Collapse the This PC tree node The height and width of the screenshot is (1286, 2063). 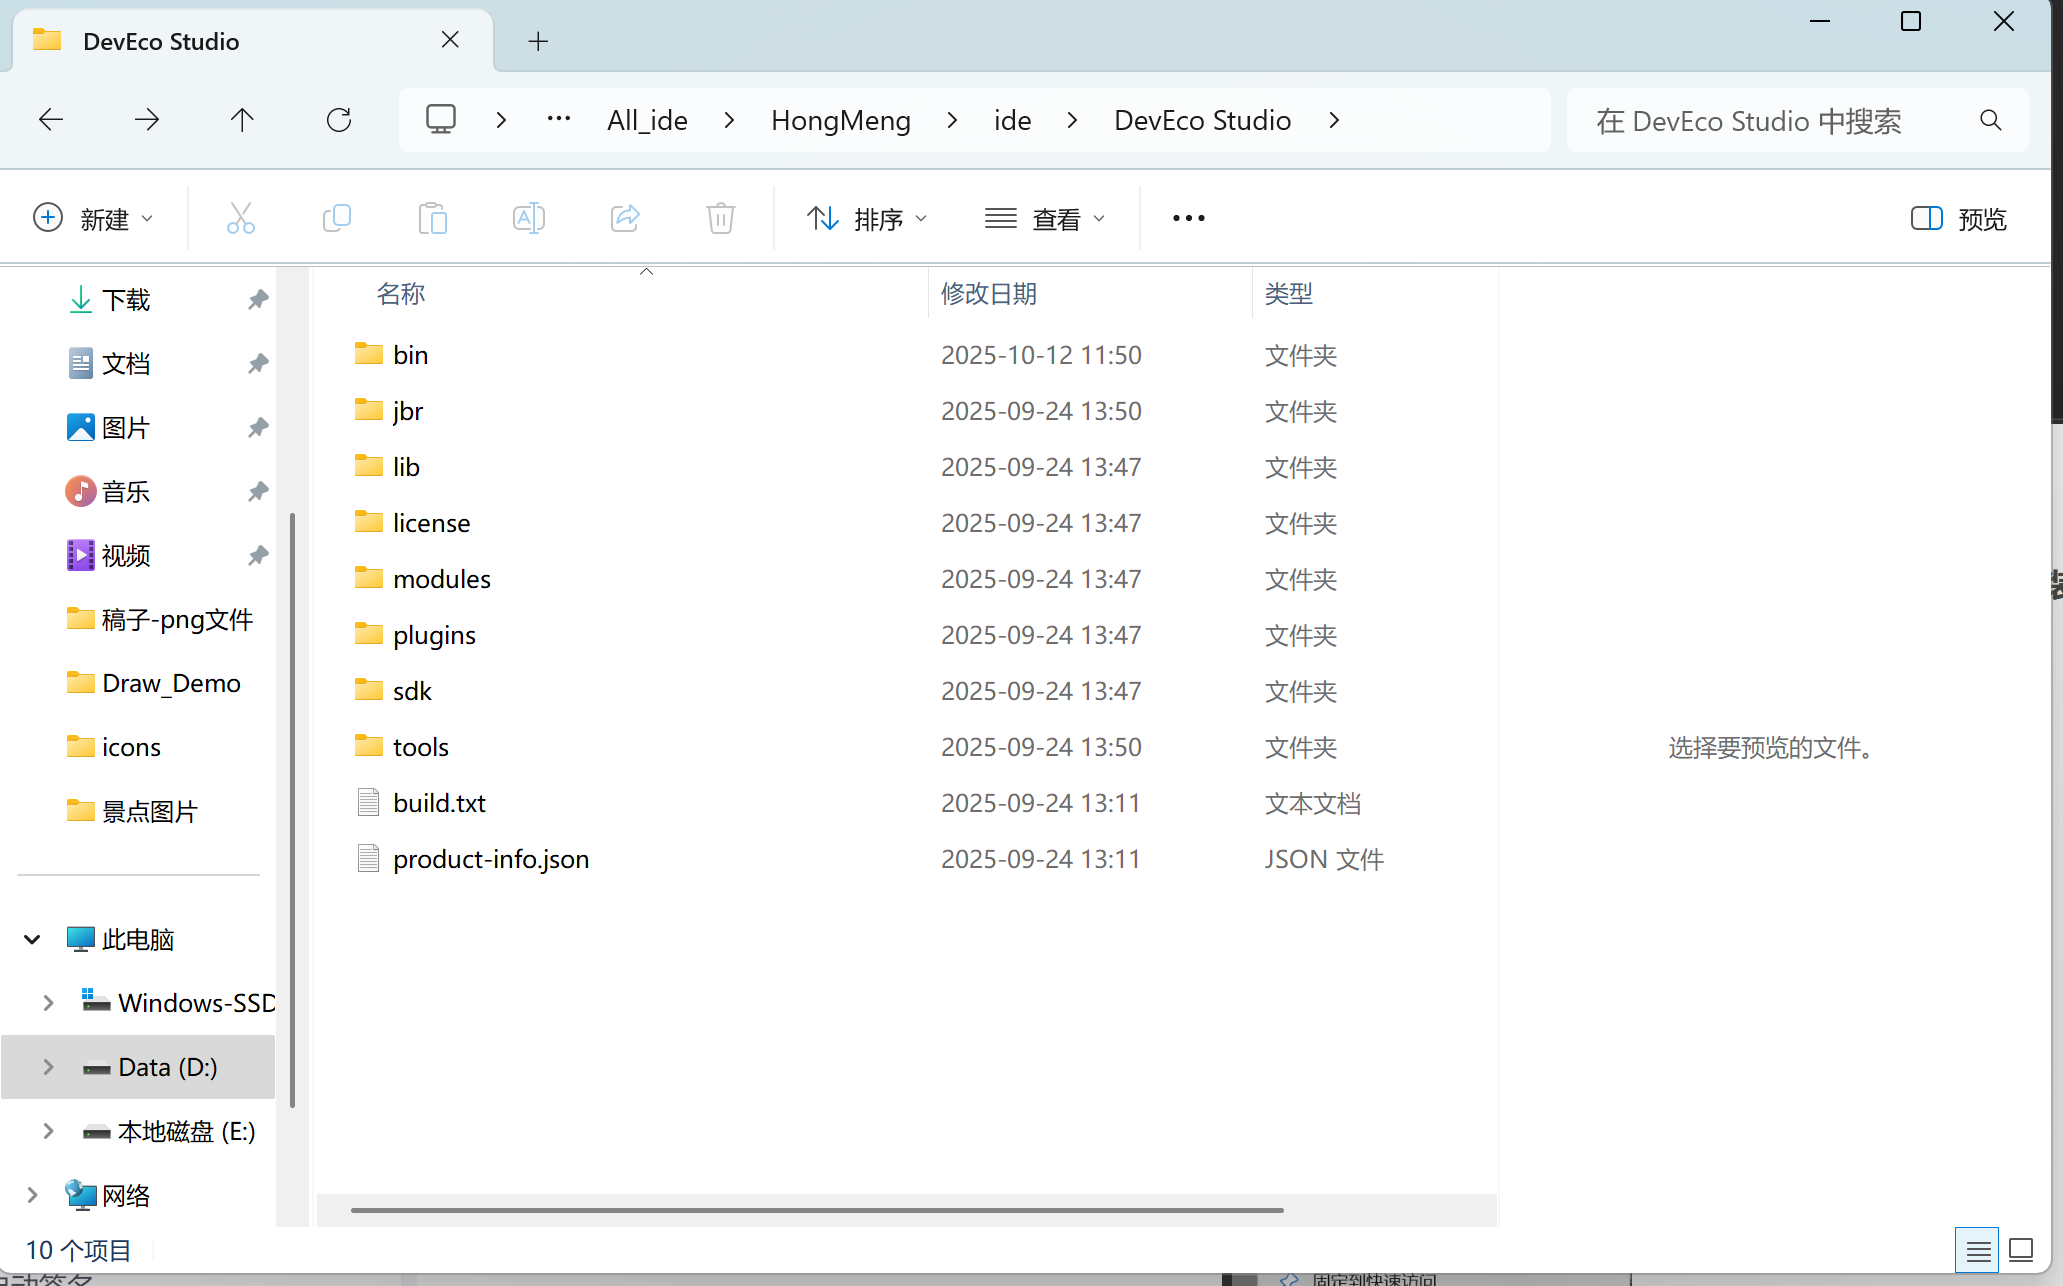click(x=32, y=939)
